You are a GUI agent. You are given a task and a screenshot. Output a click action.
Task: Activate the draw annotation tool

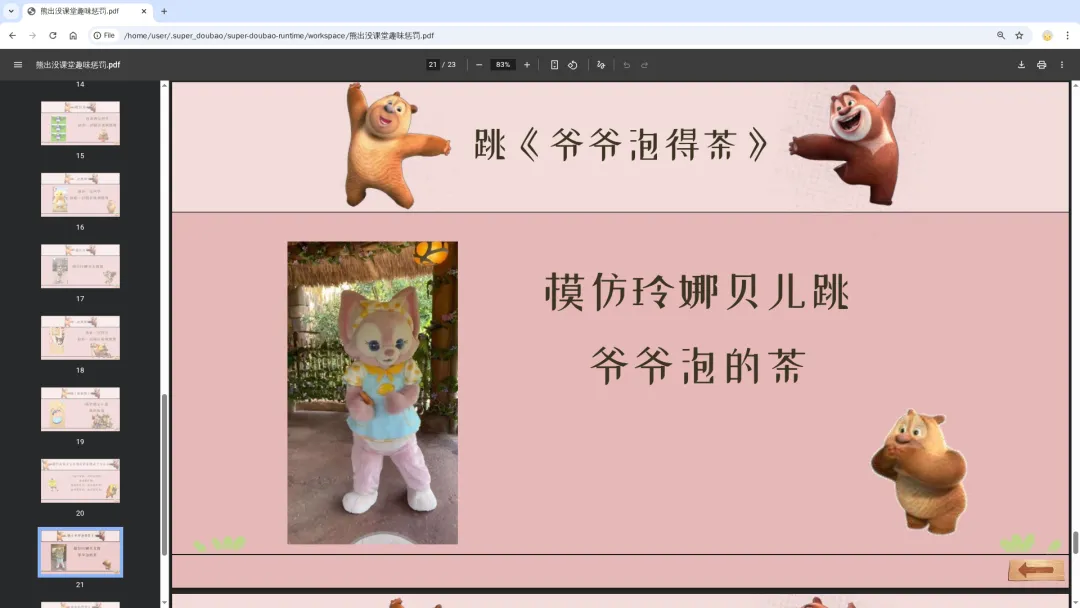coord(601,65)
